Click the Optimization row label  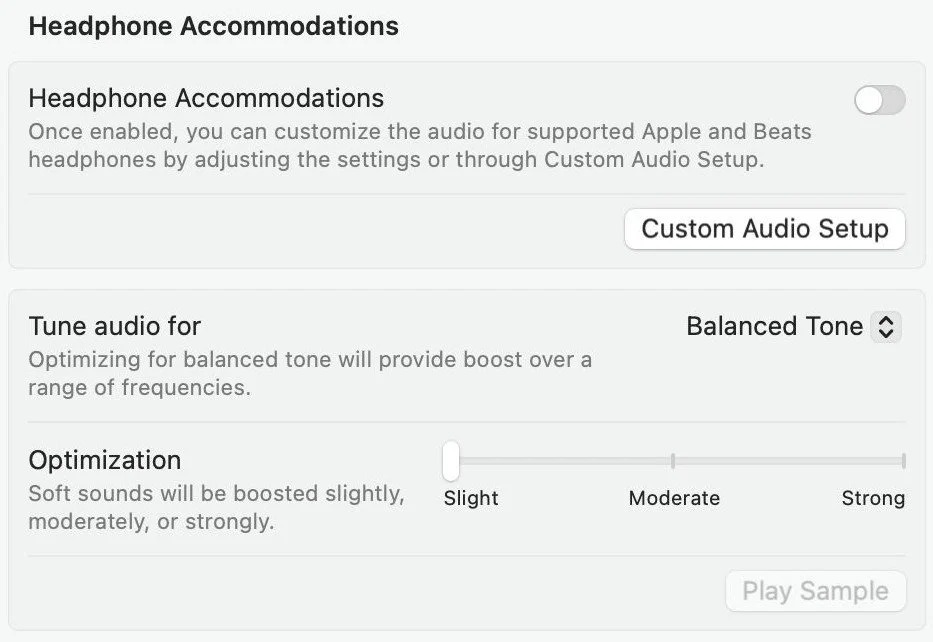(x=105, y=460)
